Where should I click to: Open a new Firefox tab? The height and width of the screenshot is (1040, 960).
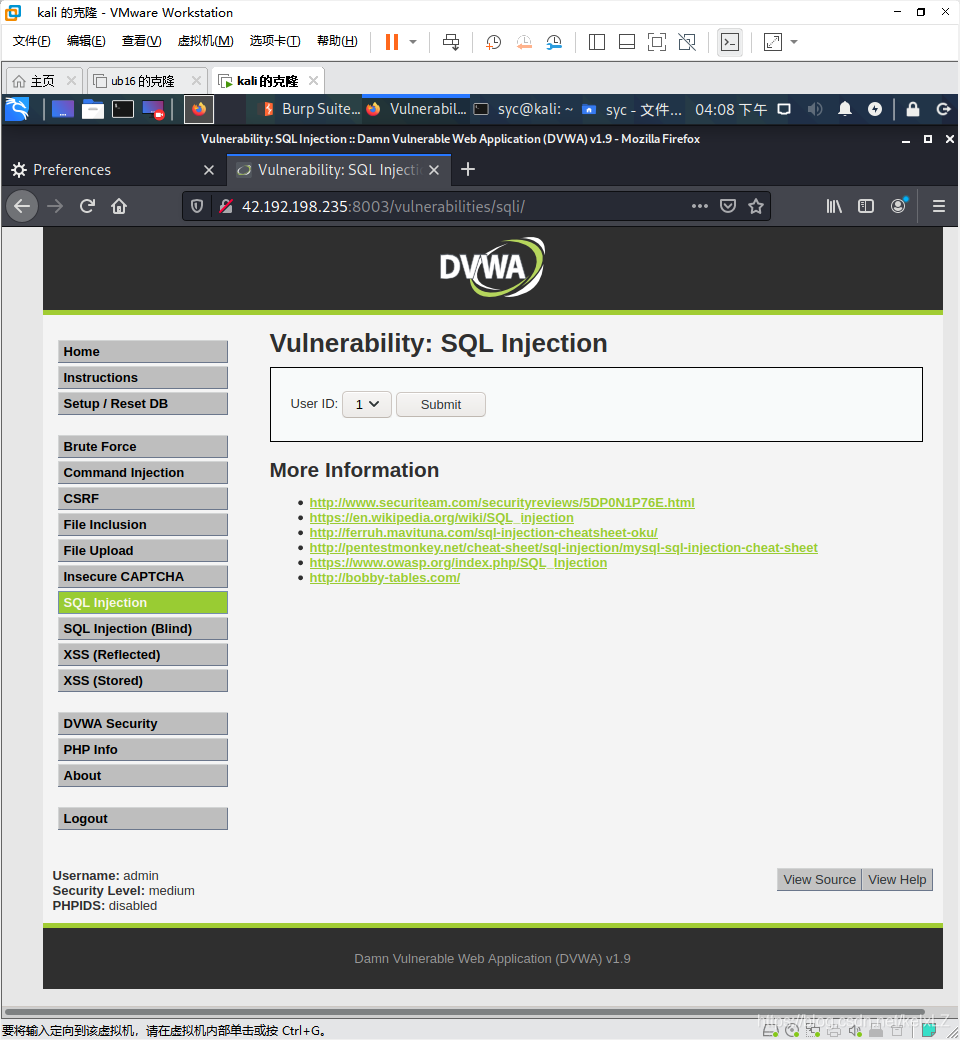[468, 169]
